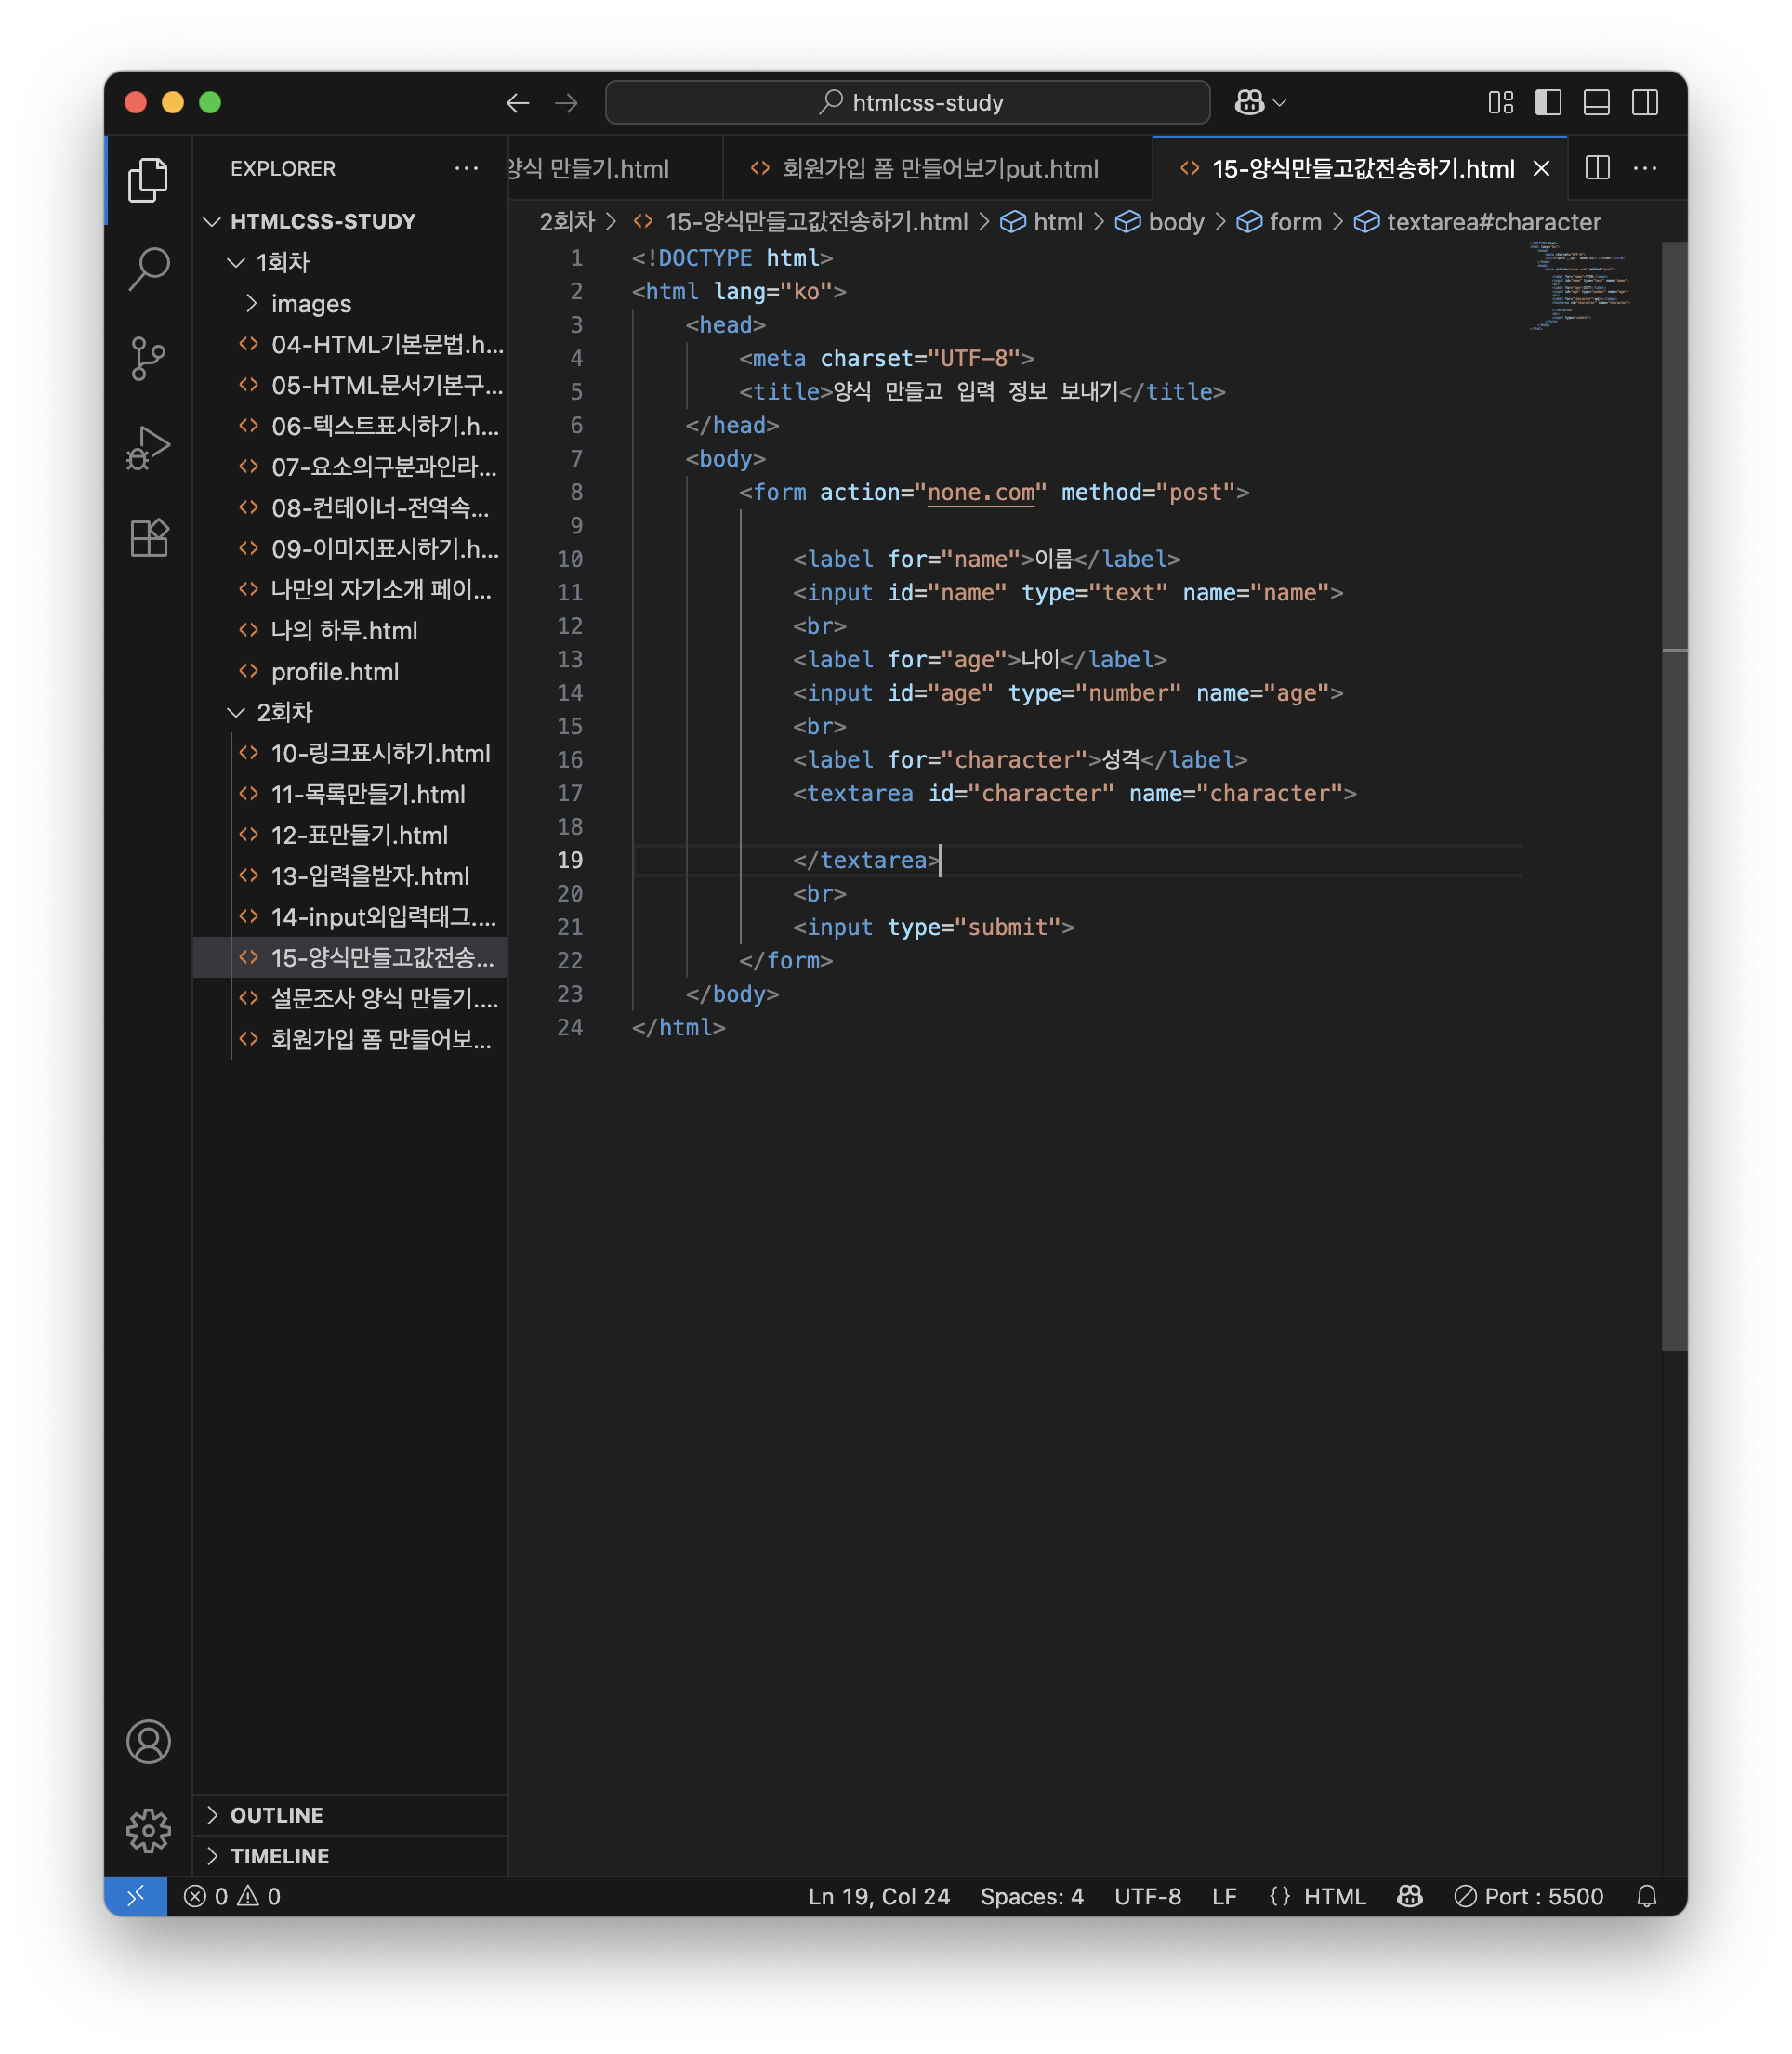The width and height of the screenshot is (1792, 2054).
Task: Open the Source Control view
Action: click(x=148, y=358)
